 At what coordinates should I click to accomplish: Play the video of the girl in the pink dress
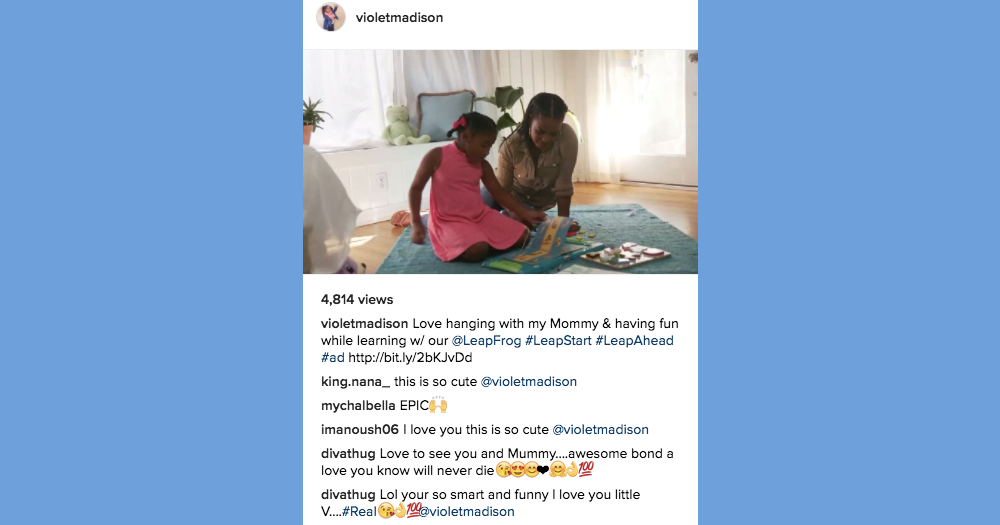pyautogui.click(x=500, y=161)
